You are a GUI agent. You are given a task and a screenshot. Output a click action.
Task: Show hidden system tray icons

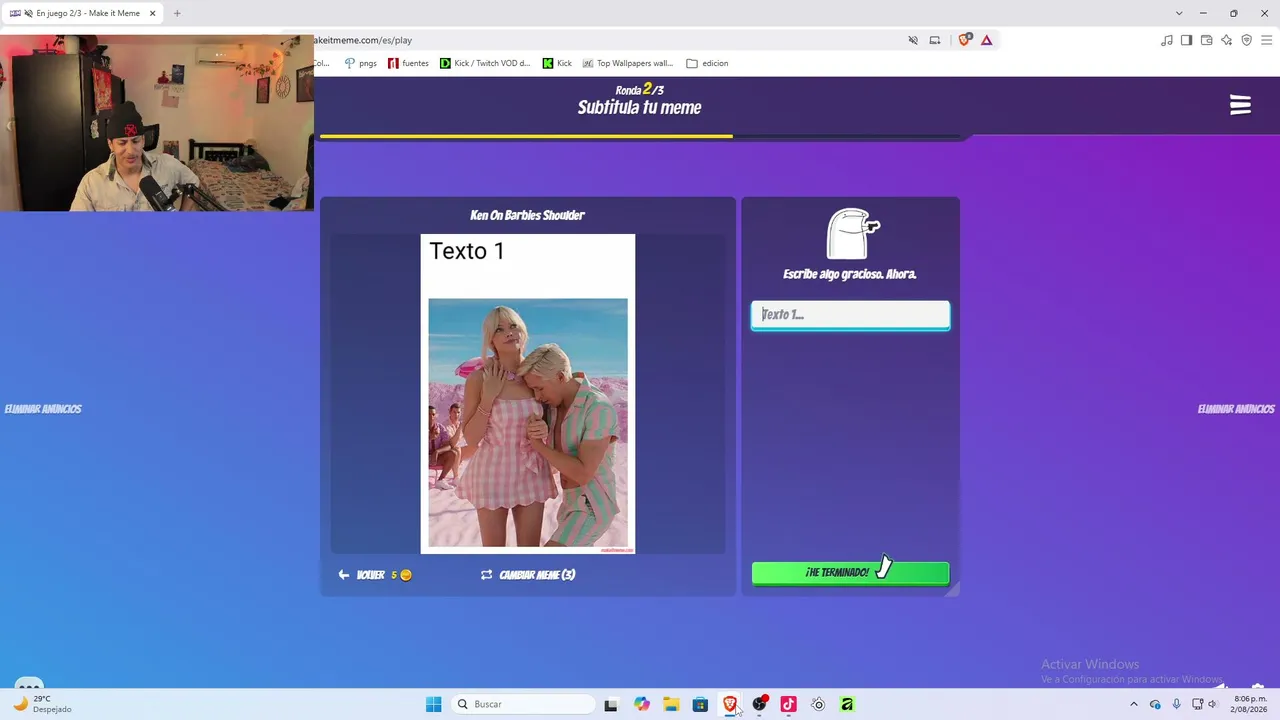click(x=1134, y=704)
